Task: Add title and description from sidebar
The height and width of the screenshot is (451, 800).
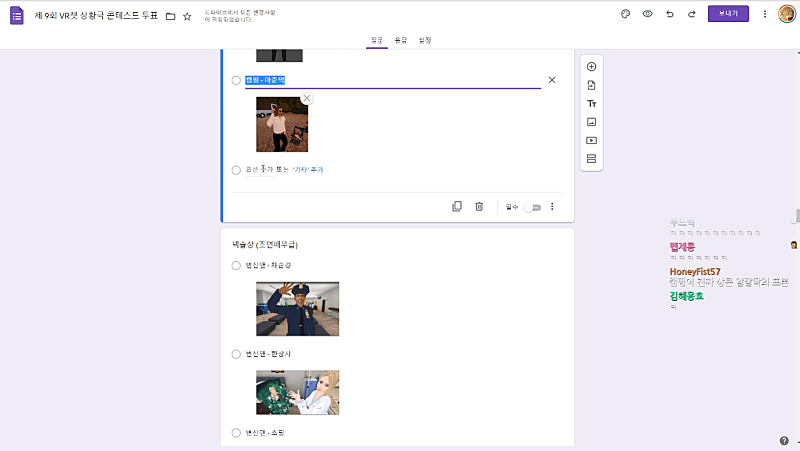Action: pos(591,104)
